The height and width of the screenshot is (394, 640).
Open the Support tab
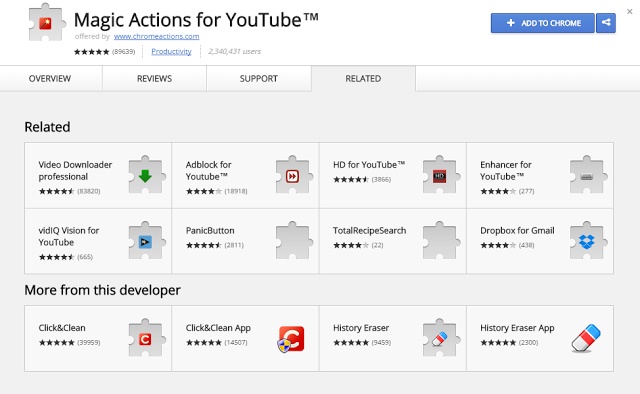259,78
